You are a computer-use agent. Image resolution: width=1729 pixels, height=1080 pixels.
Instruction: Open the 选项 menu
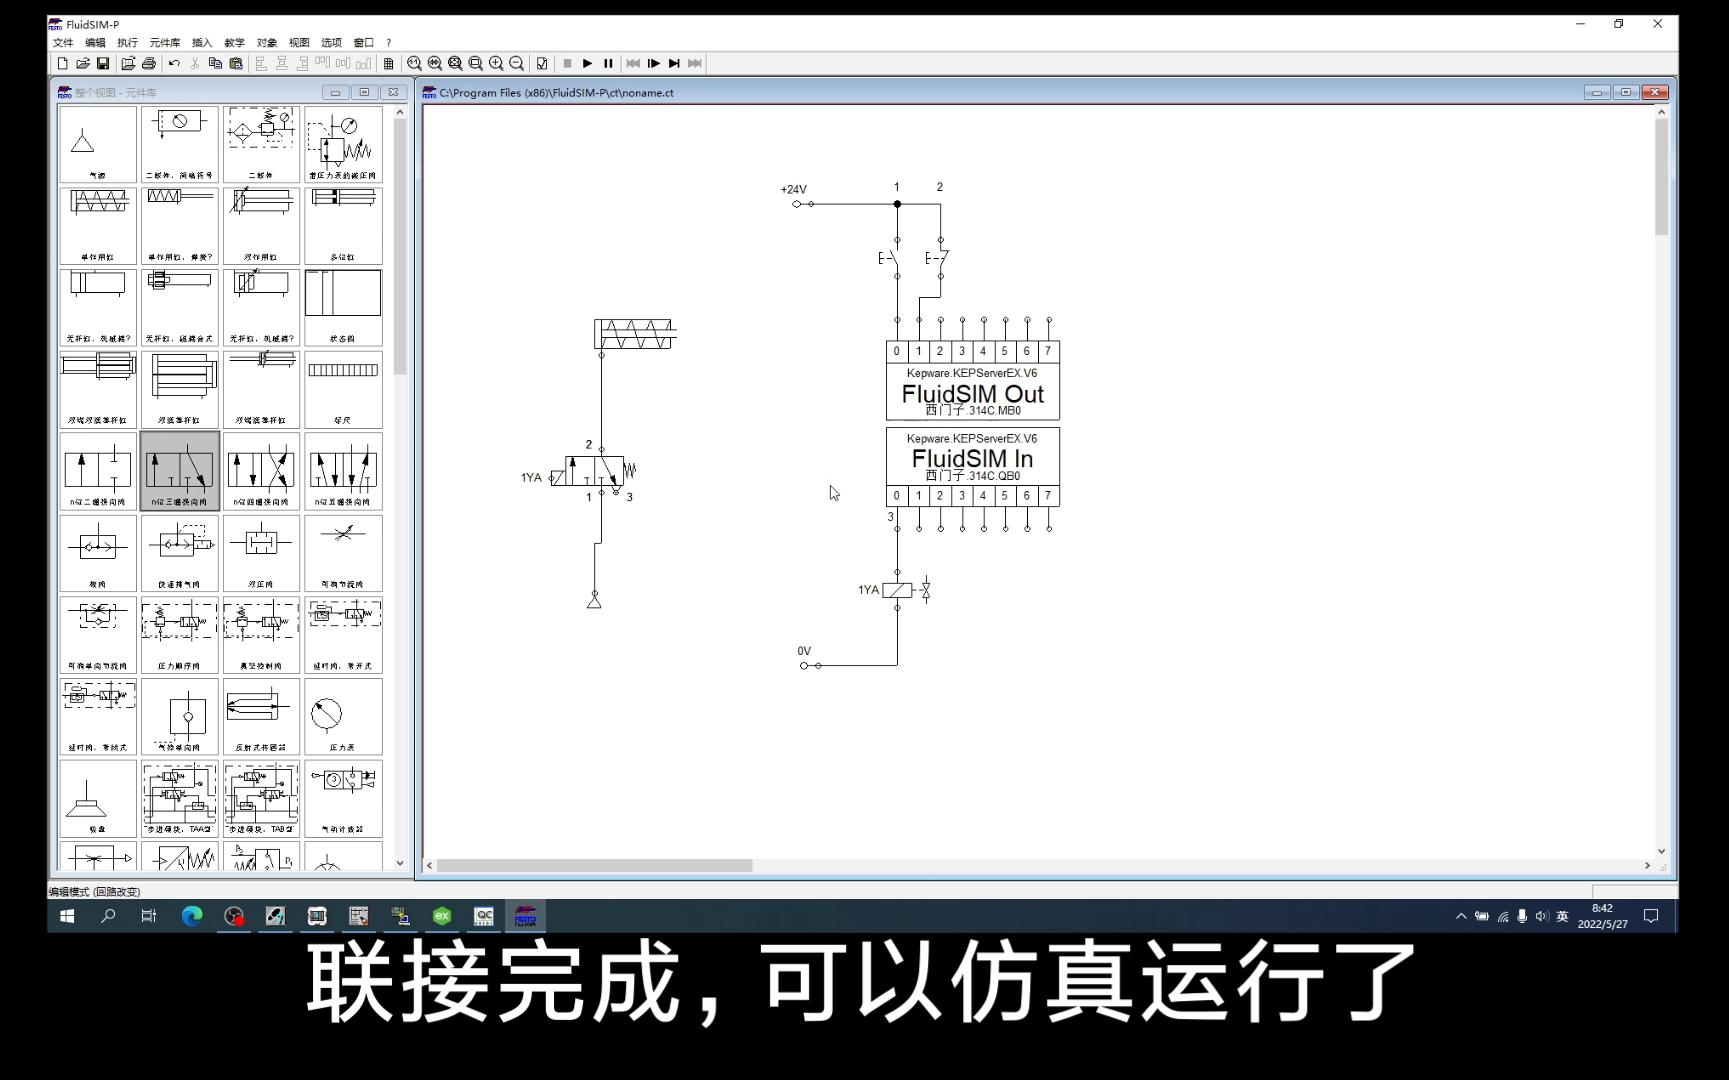point(330,42)
